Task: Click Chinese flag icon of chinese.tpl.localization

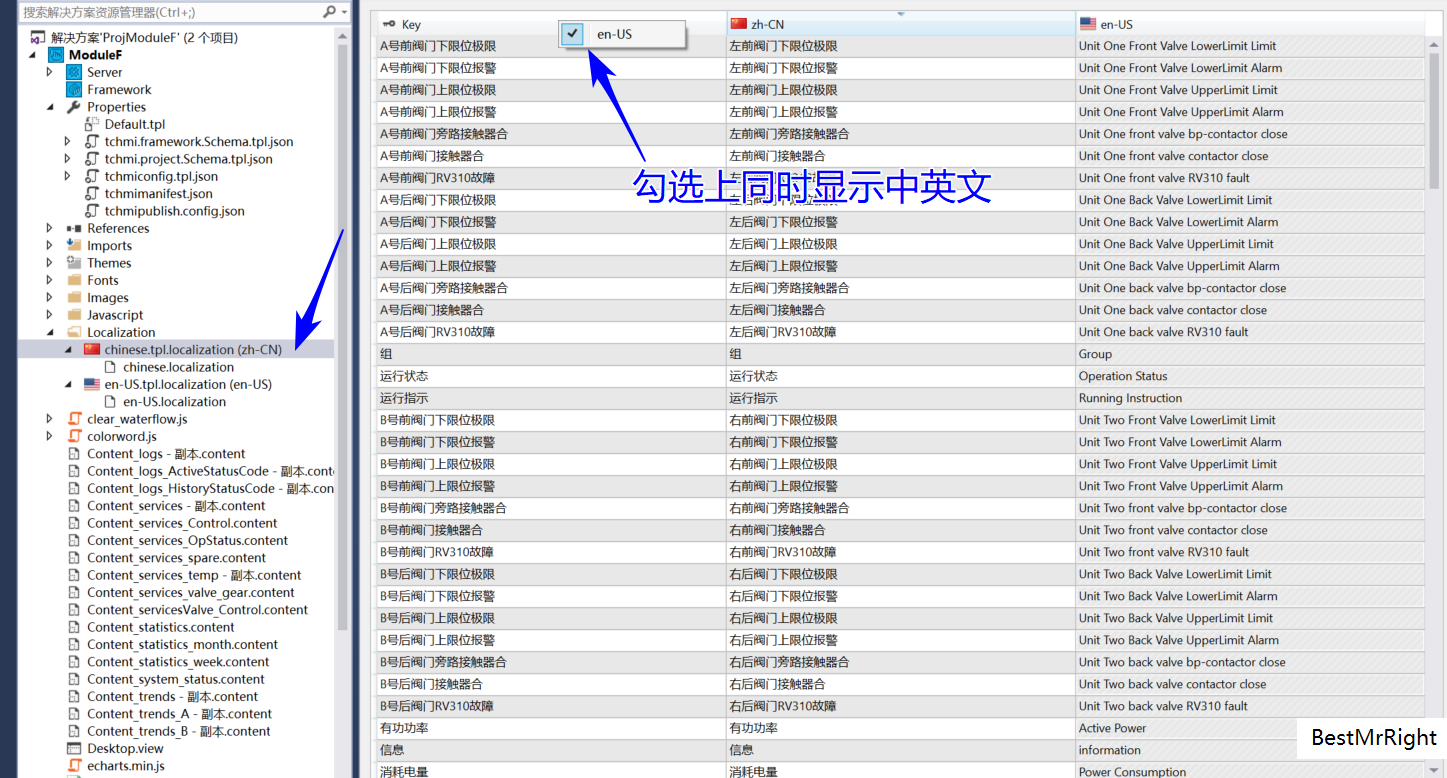Action: click(92, 350)
